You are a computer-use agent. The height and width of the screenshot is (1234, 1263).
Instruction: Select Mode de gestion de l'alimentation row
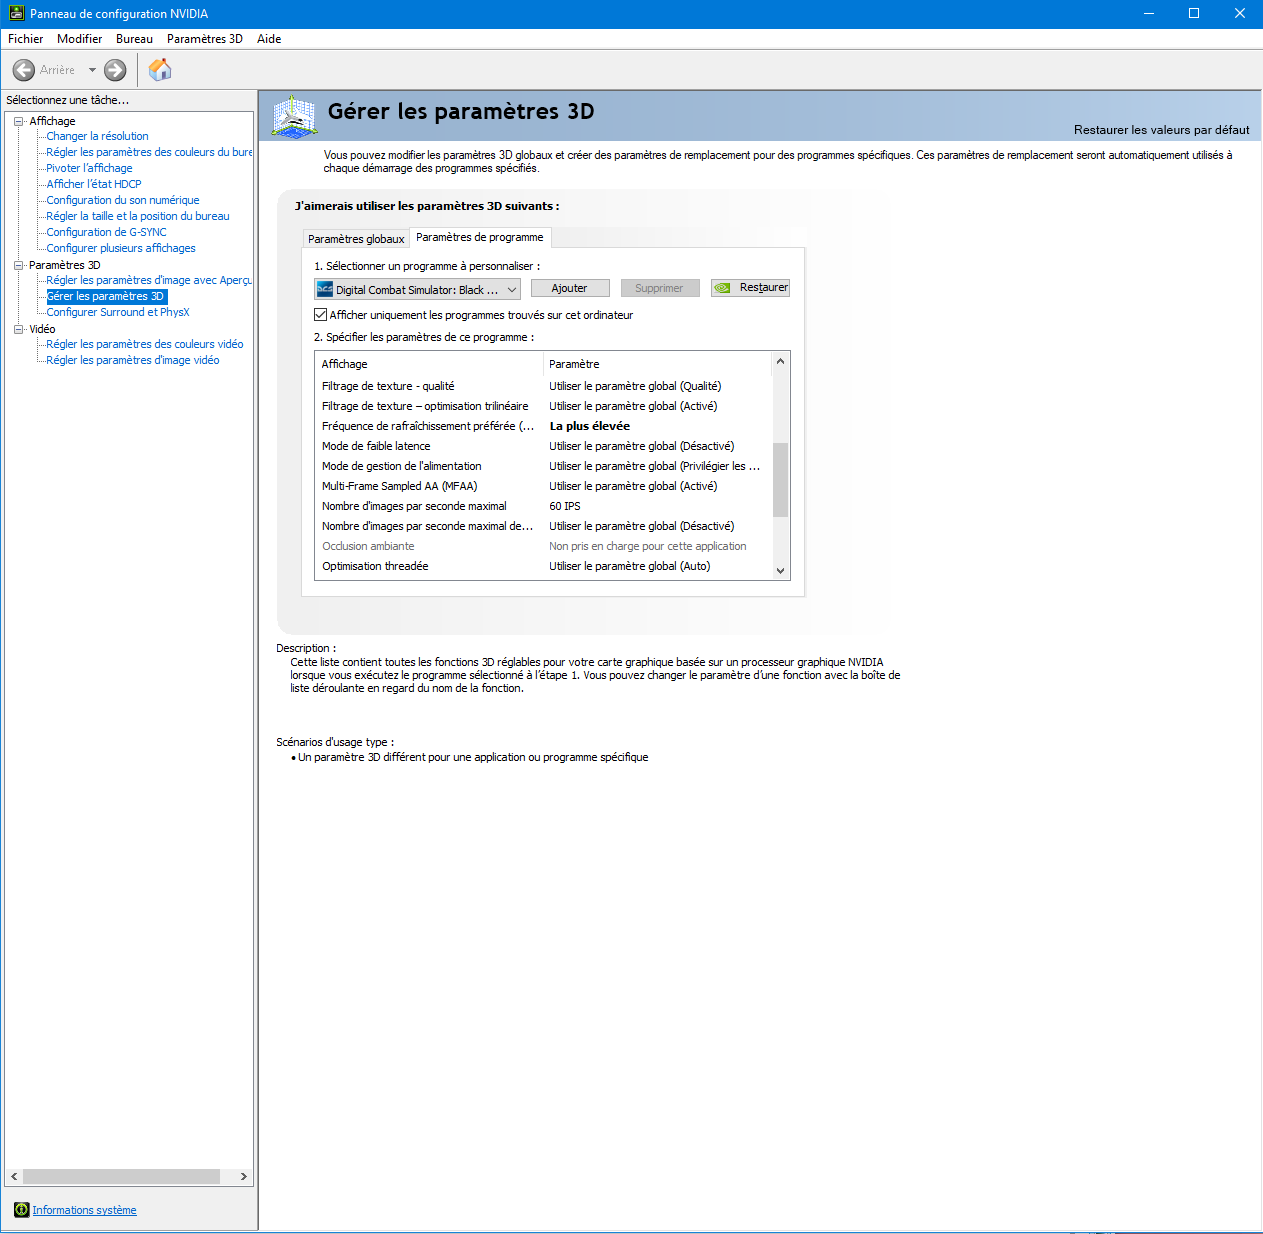(x=544, y=466)
